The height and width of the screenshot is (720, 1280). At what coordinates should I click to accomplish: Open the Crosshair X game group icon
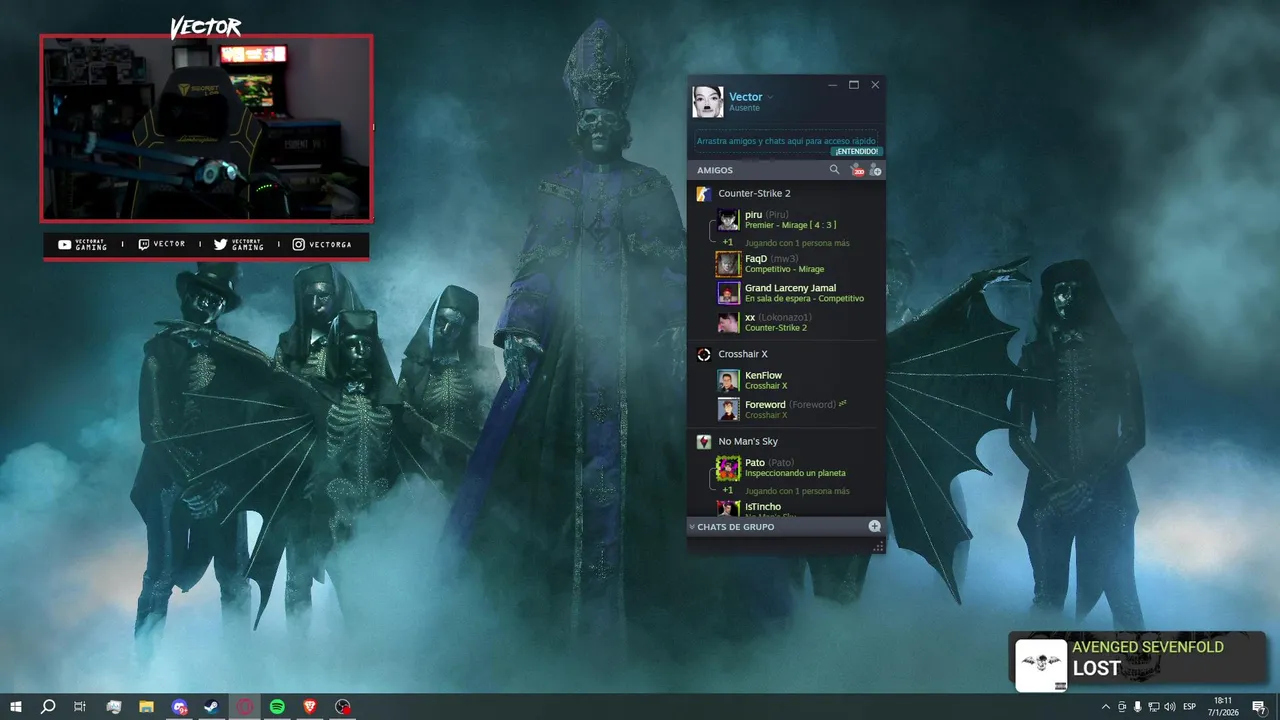(x=704, y=354)
